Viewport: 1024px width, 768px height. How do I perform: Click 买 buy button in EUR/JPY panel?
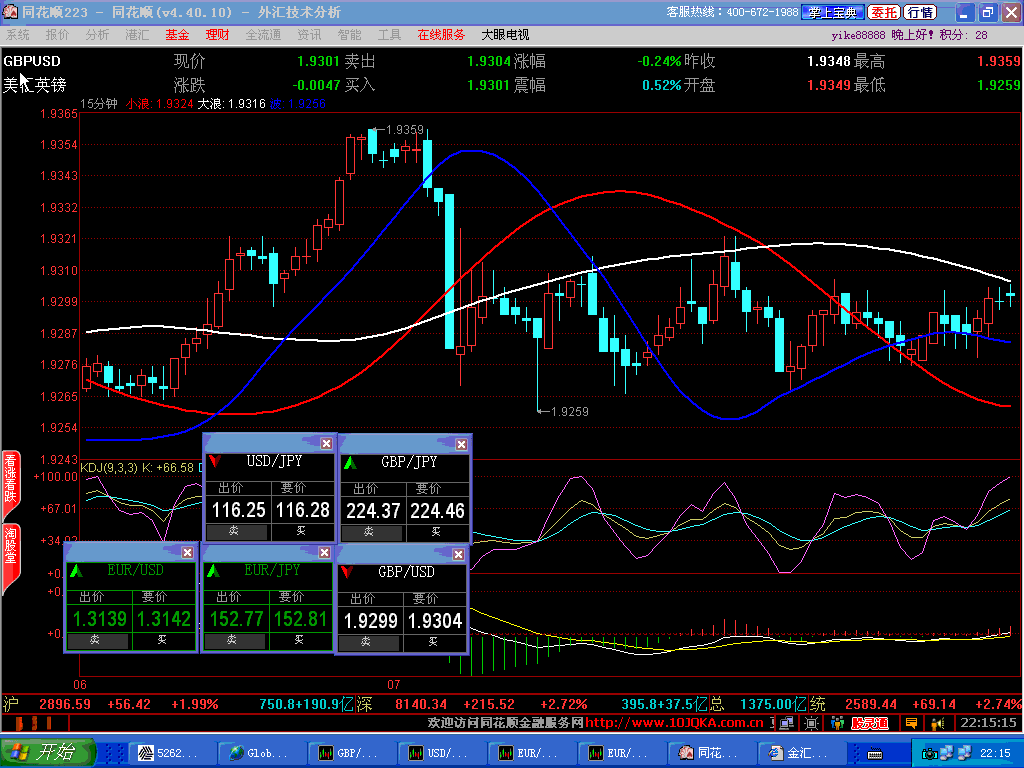click(x=299, y=641)
